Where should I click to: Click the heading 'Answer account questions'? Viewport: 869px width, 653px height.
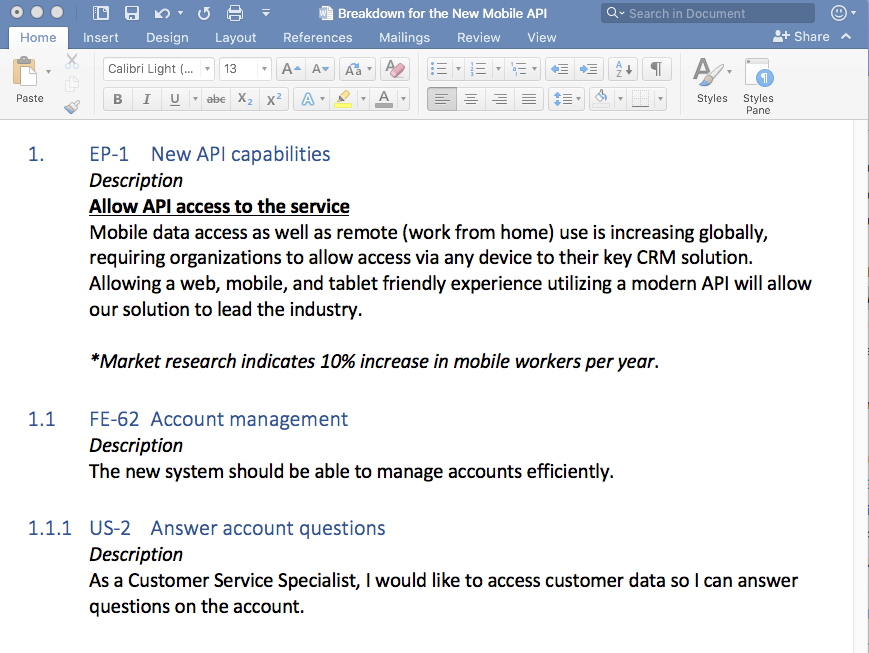(x=268, y=528)
